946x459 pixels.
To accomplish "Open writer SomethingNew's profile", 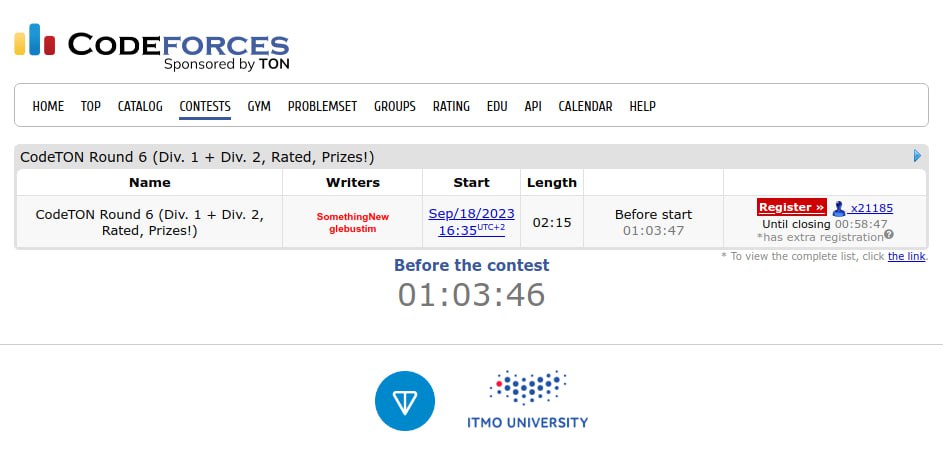I will (353, 216).
